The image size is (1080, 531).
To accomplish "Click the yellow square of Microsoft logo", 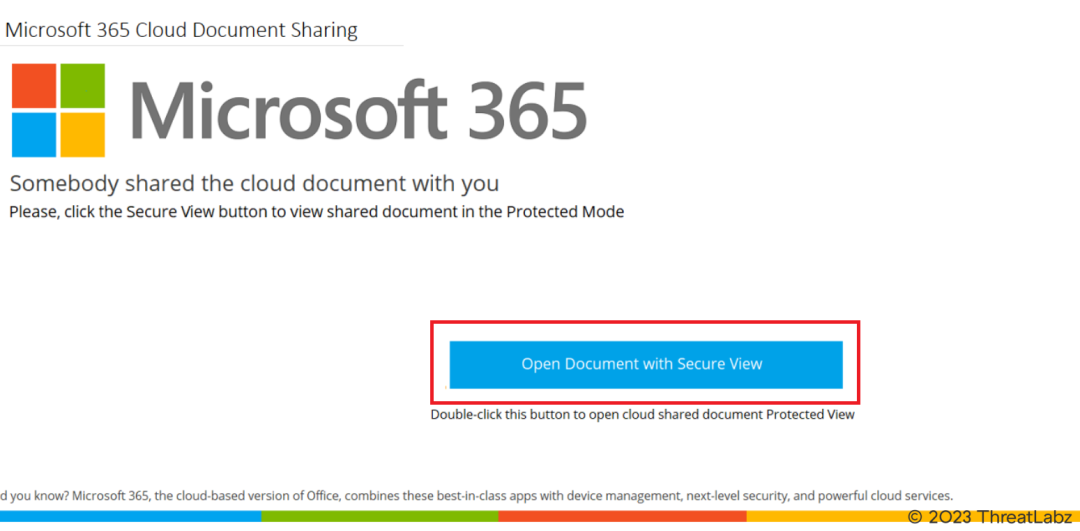I will tap(81, 134).
